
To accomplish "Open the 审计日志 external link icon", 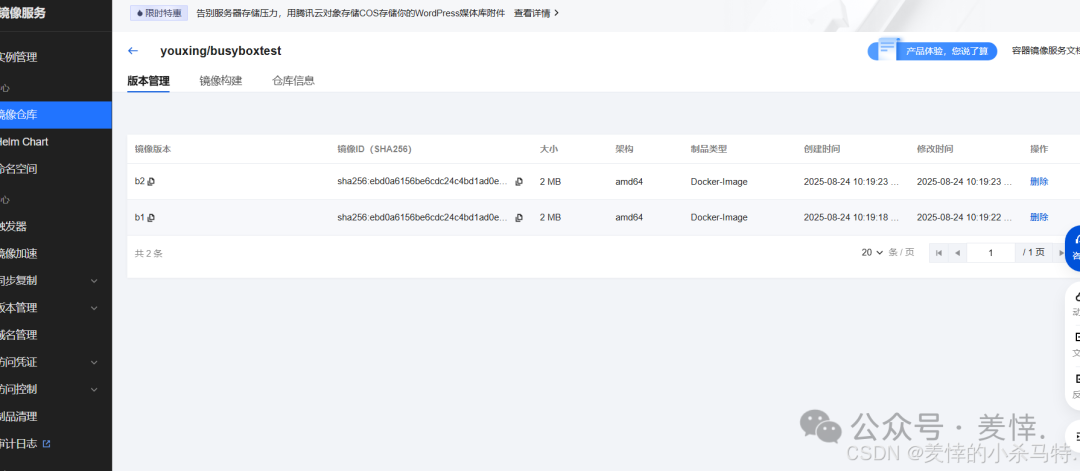I will tap(47, 443).
